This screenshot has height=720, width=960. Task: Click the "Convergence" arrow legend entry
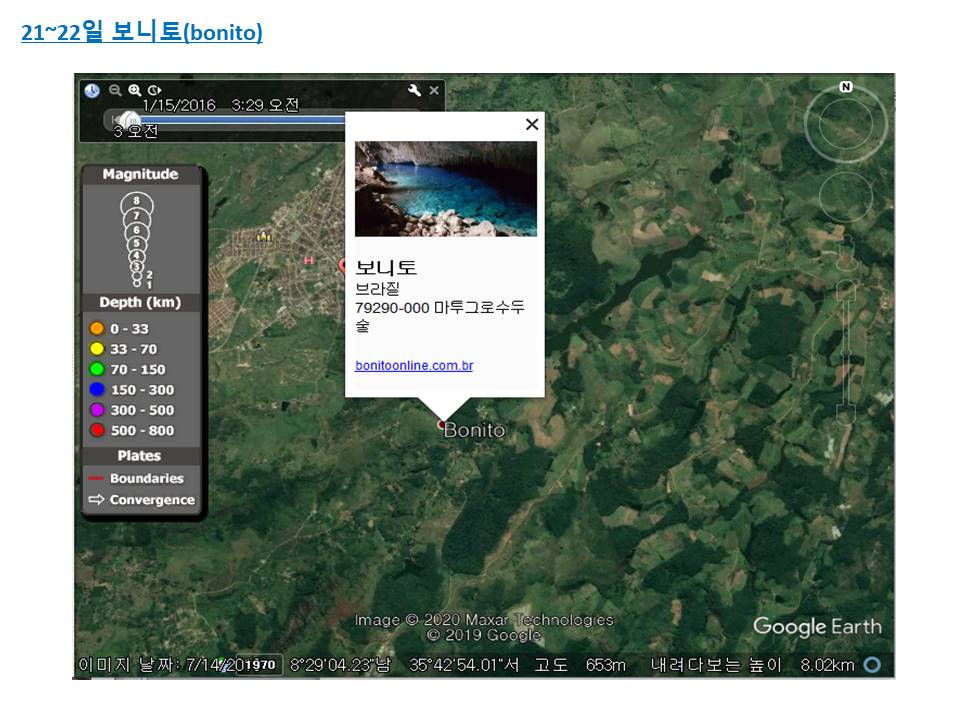pos(142,500)
